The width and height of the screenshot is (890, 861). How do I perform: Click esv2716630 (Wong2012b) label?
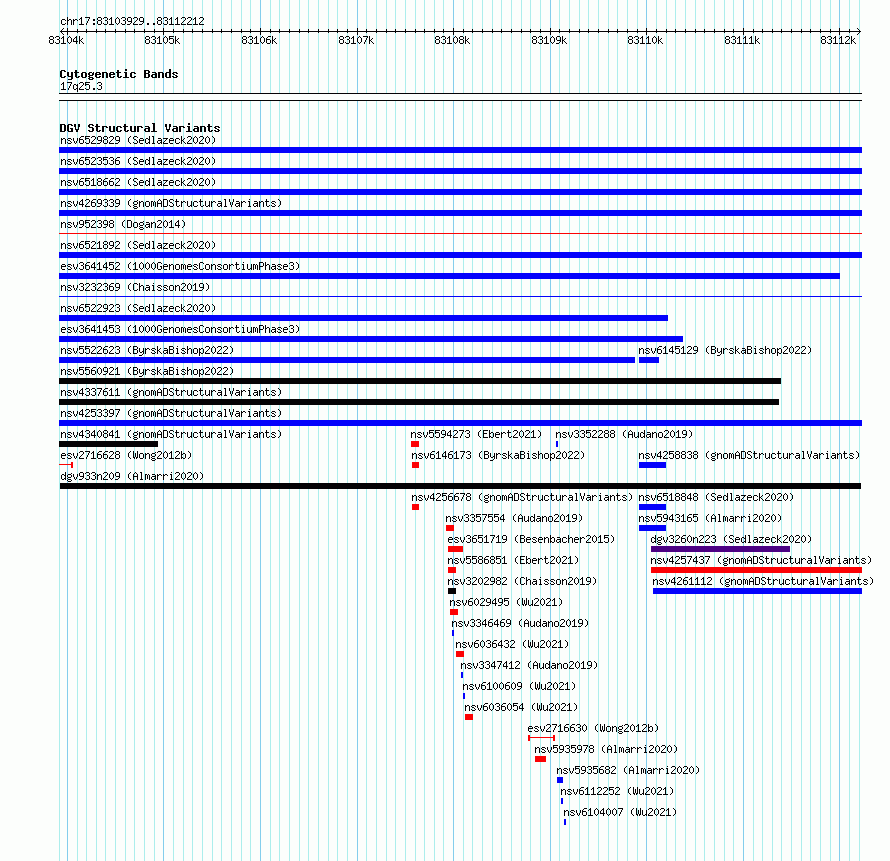pos(593,728)
